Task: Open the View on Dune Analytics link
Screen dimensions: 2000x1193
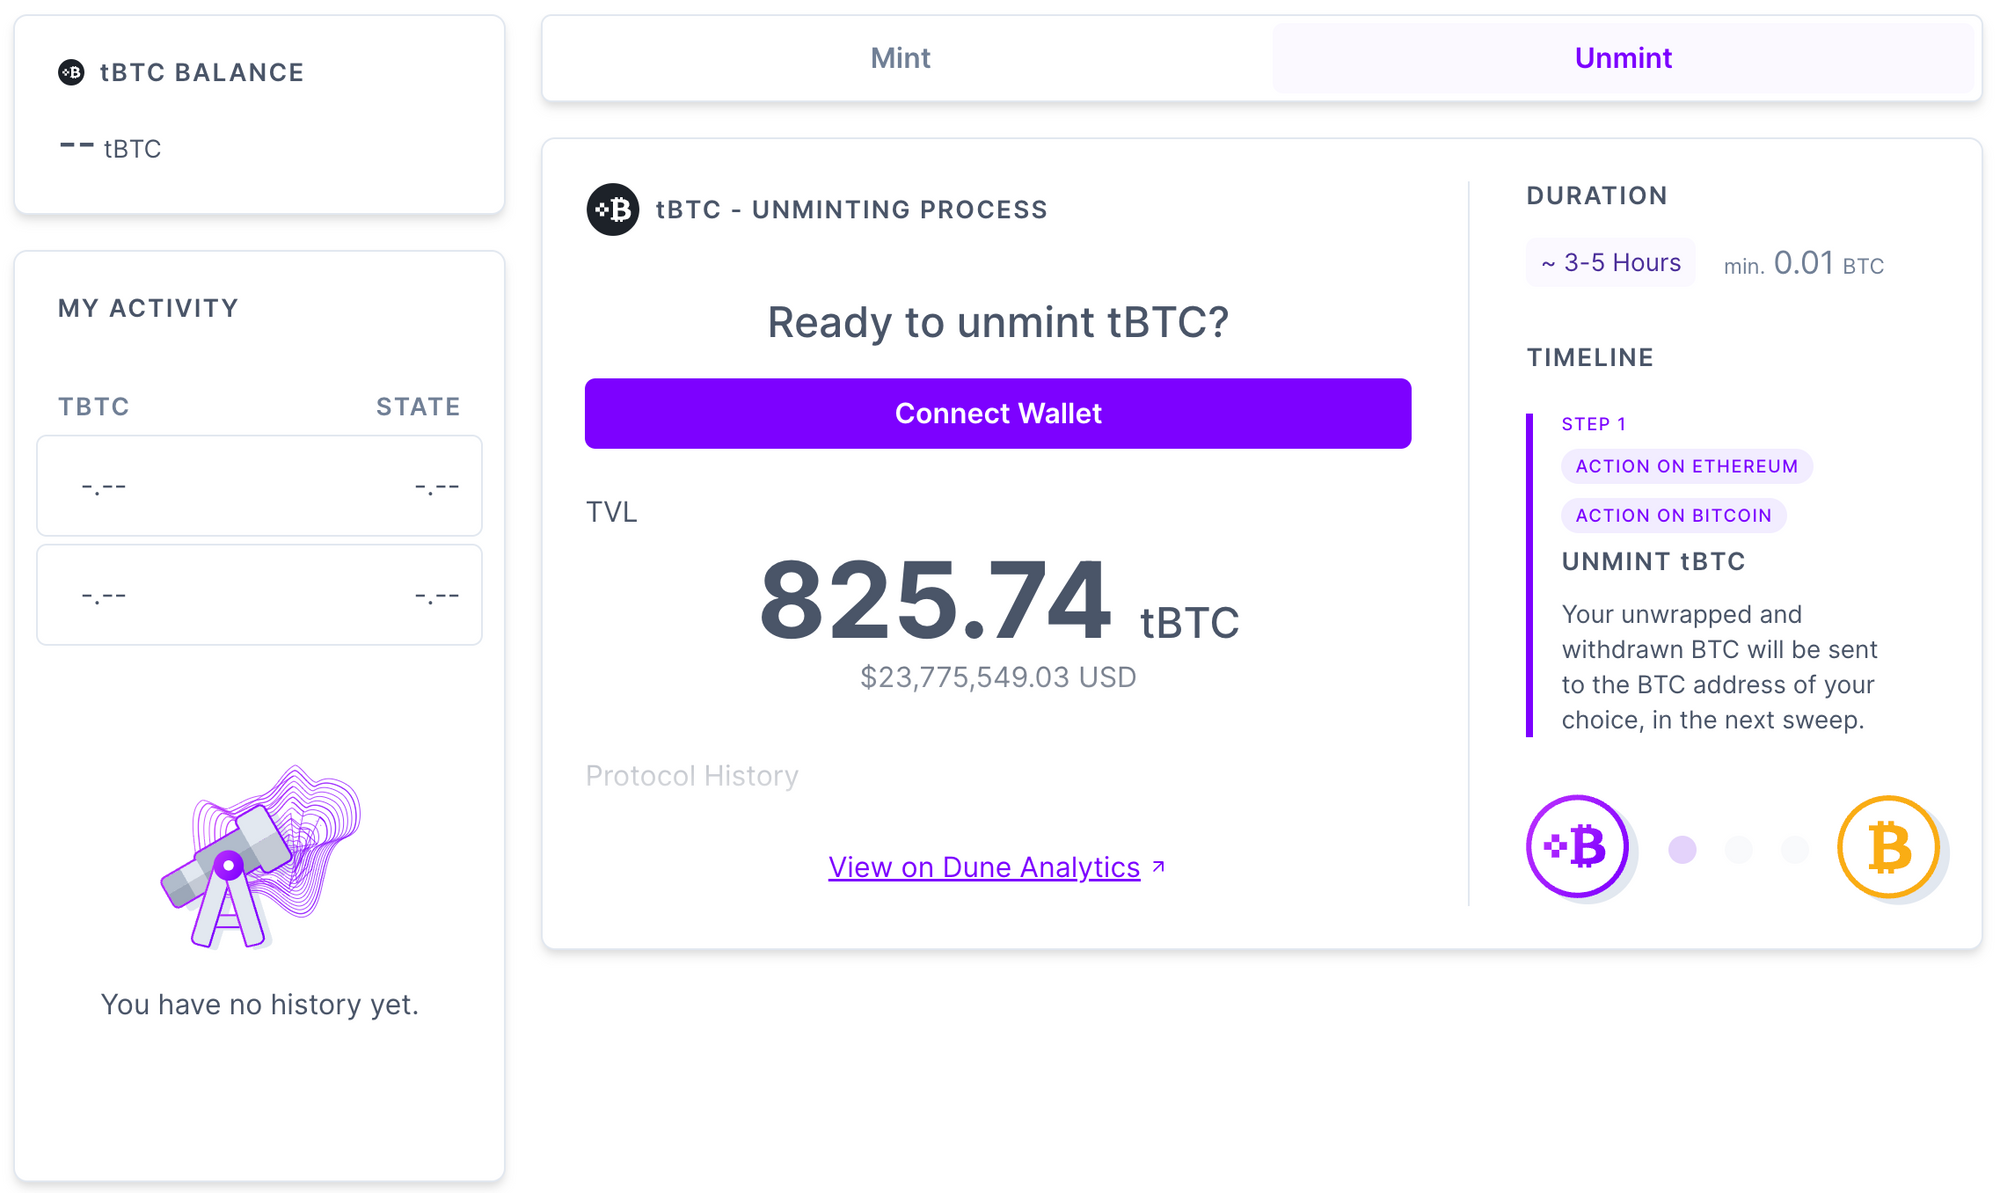Action: (984, 867)
